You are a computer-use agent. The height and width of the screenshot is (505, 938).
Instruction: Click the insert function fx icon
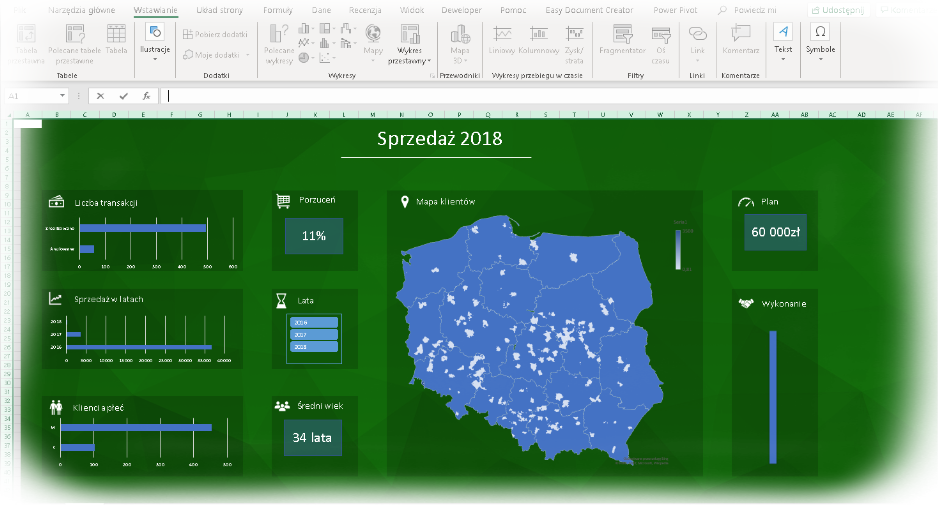146,96
